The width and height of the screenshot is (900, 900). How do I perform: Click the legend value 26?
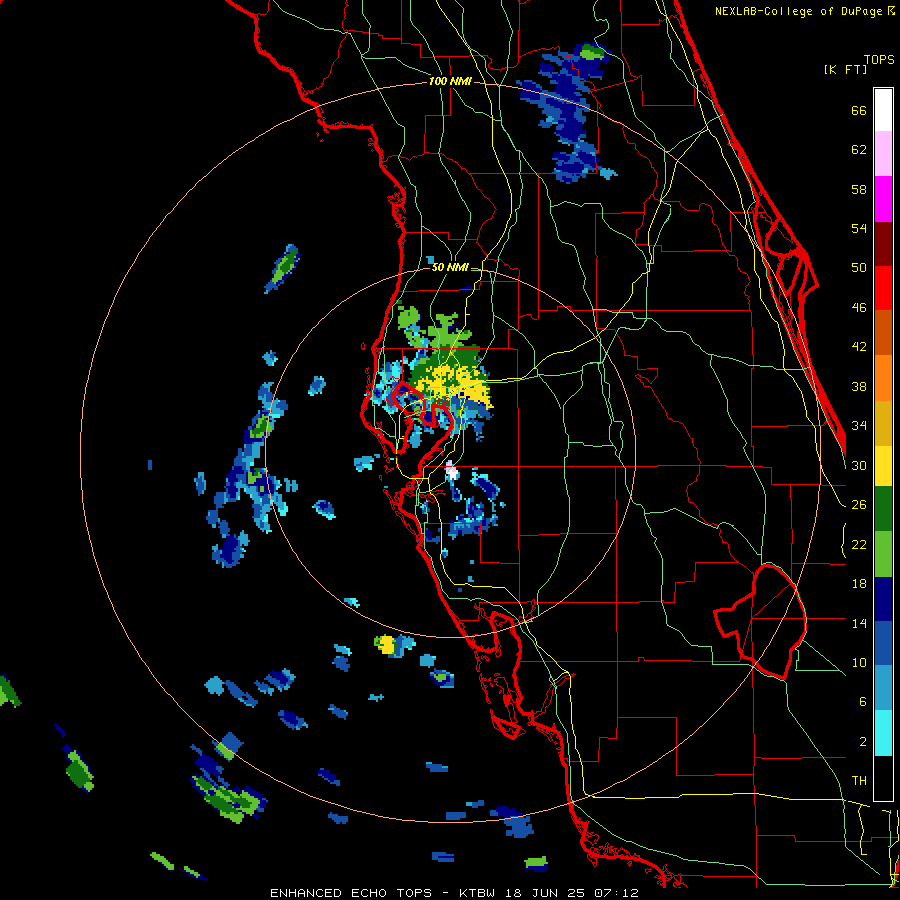coord(859,505)
